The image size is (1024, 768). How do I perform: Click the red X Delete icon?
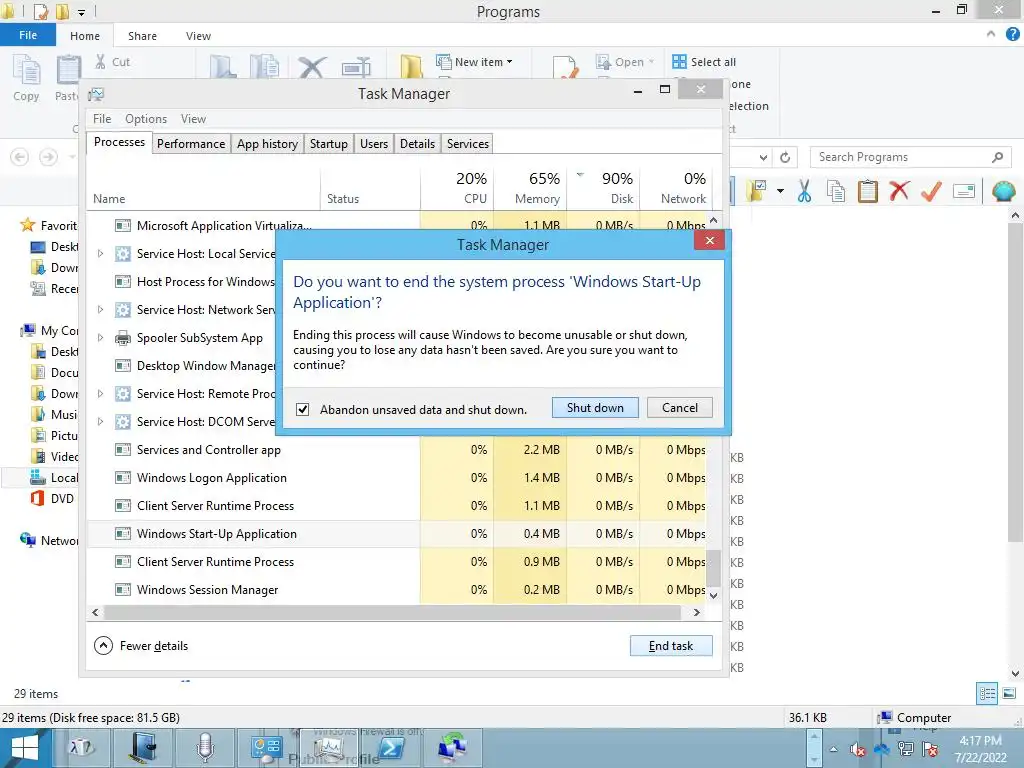(x=899, y=191)
